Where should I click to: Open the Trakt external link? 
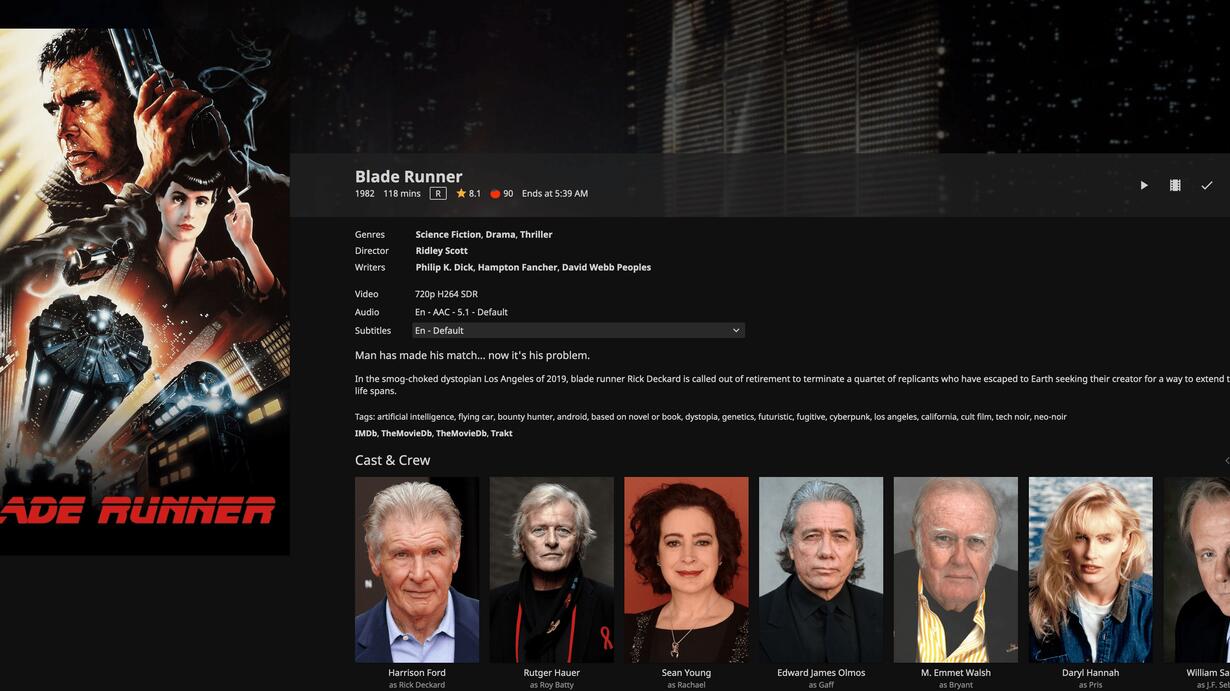(x=502, y=433)
